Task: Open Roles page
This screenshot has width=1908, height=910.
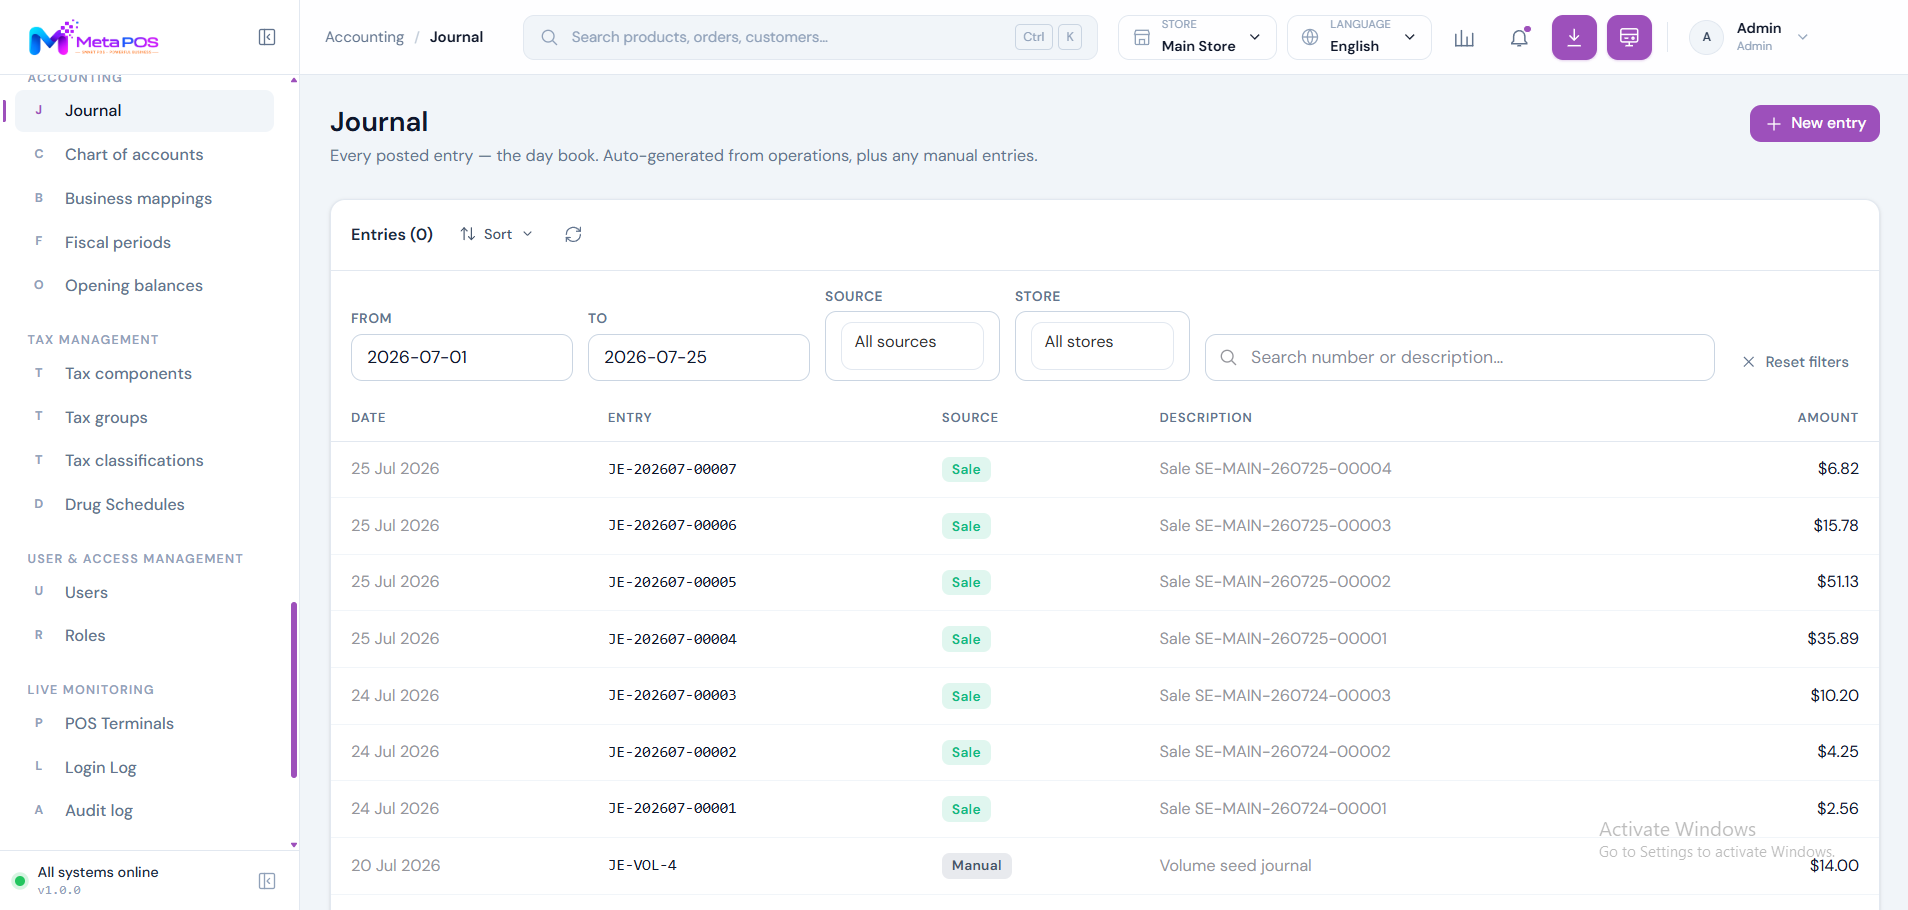Action: [144, 636]
